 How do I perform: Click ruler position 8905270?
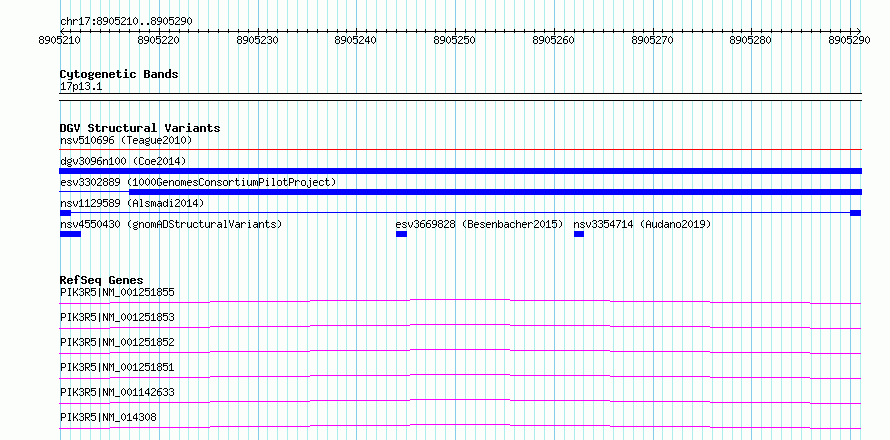point(653,40)
